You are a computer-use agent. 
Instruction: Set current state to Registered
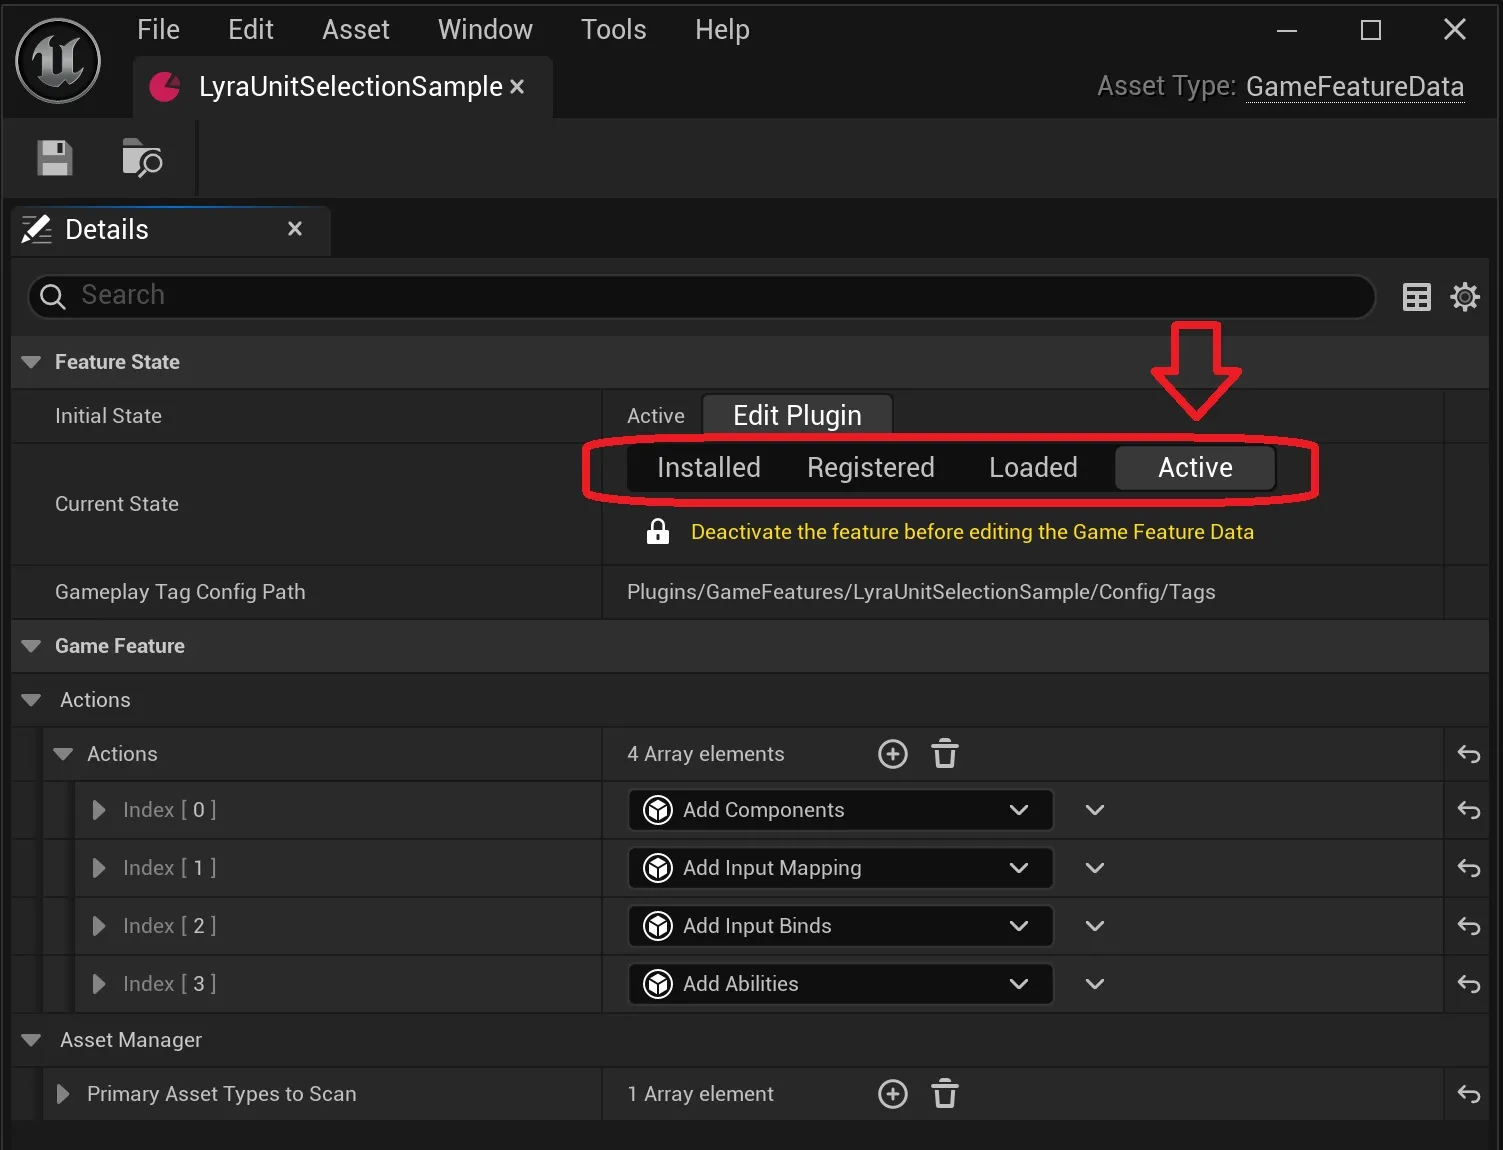click(x=871, y=468)
